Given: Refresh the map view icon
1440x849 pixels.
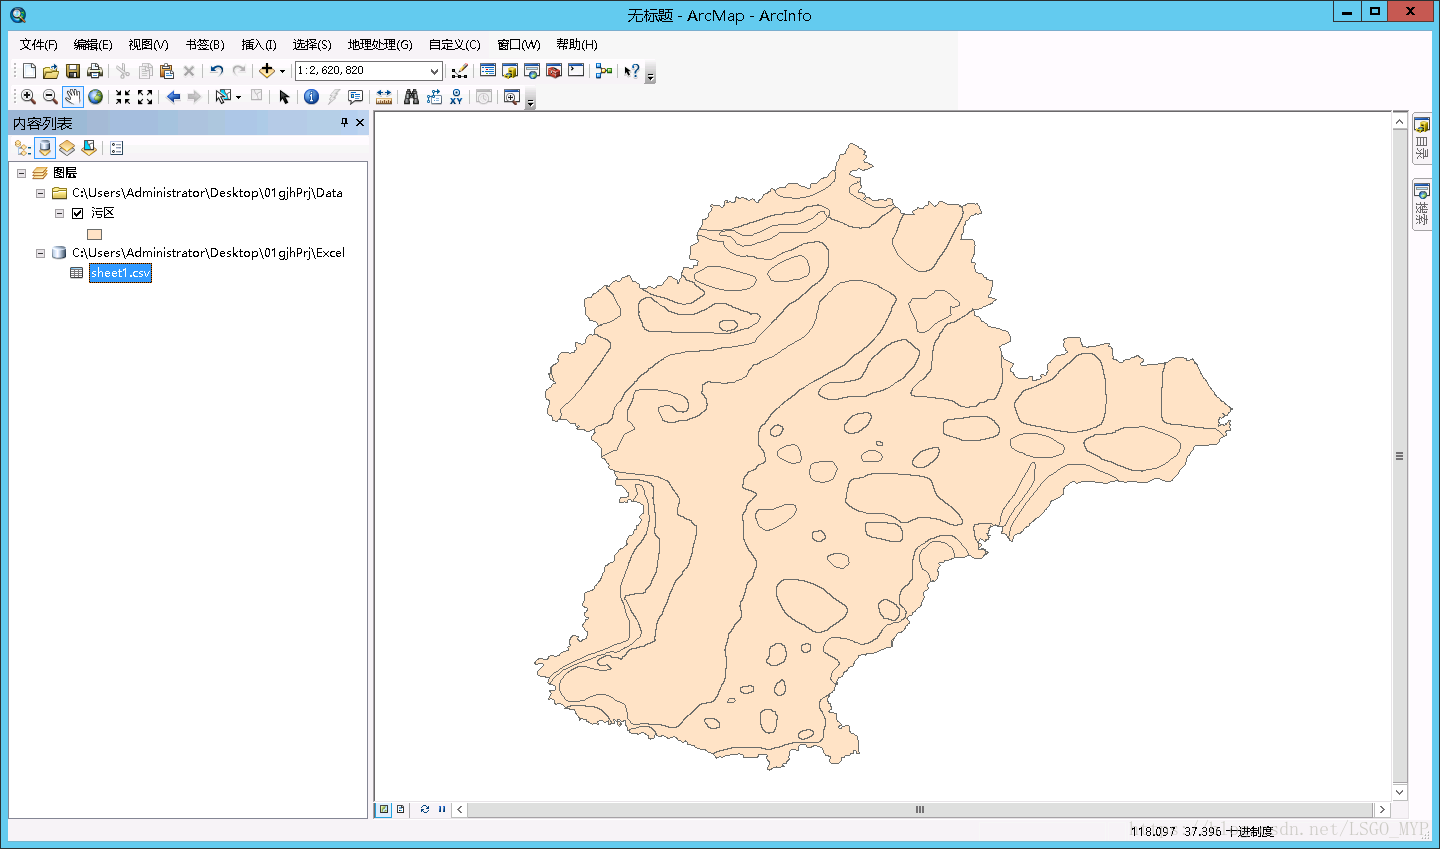Looking at the screenshot, I should pos(425,809).
